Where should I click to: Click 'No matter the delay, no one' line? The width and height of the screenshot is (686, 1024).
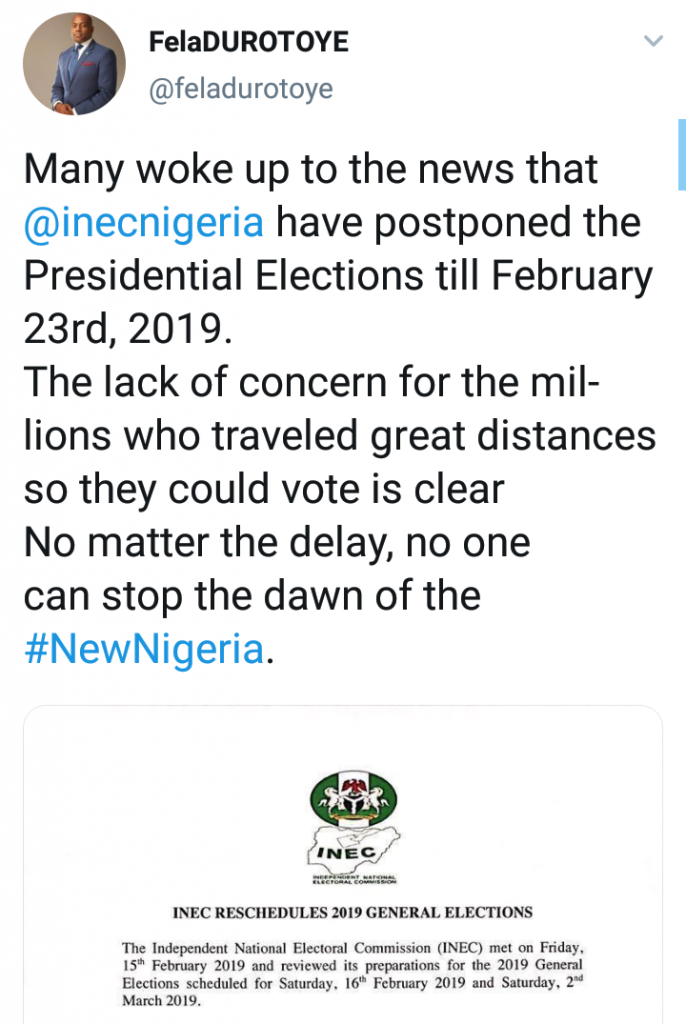(276, 543)
